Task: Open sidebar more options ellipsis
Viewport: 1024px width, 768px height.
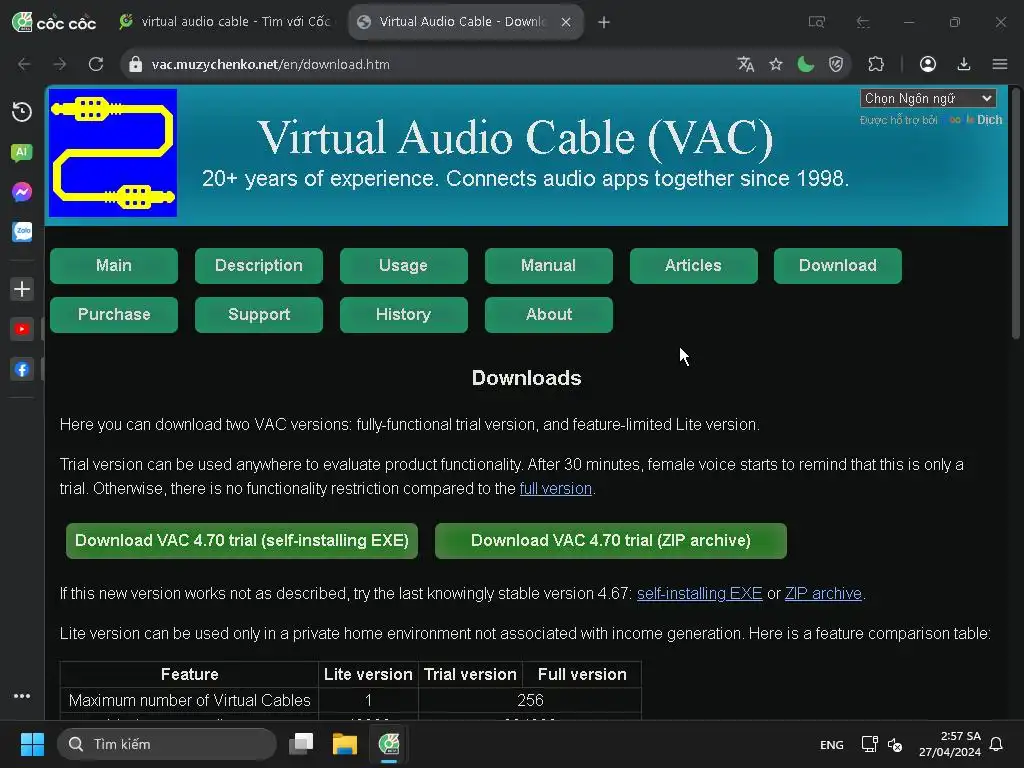Action: pyautogui.click(x=22, y=696)
